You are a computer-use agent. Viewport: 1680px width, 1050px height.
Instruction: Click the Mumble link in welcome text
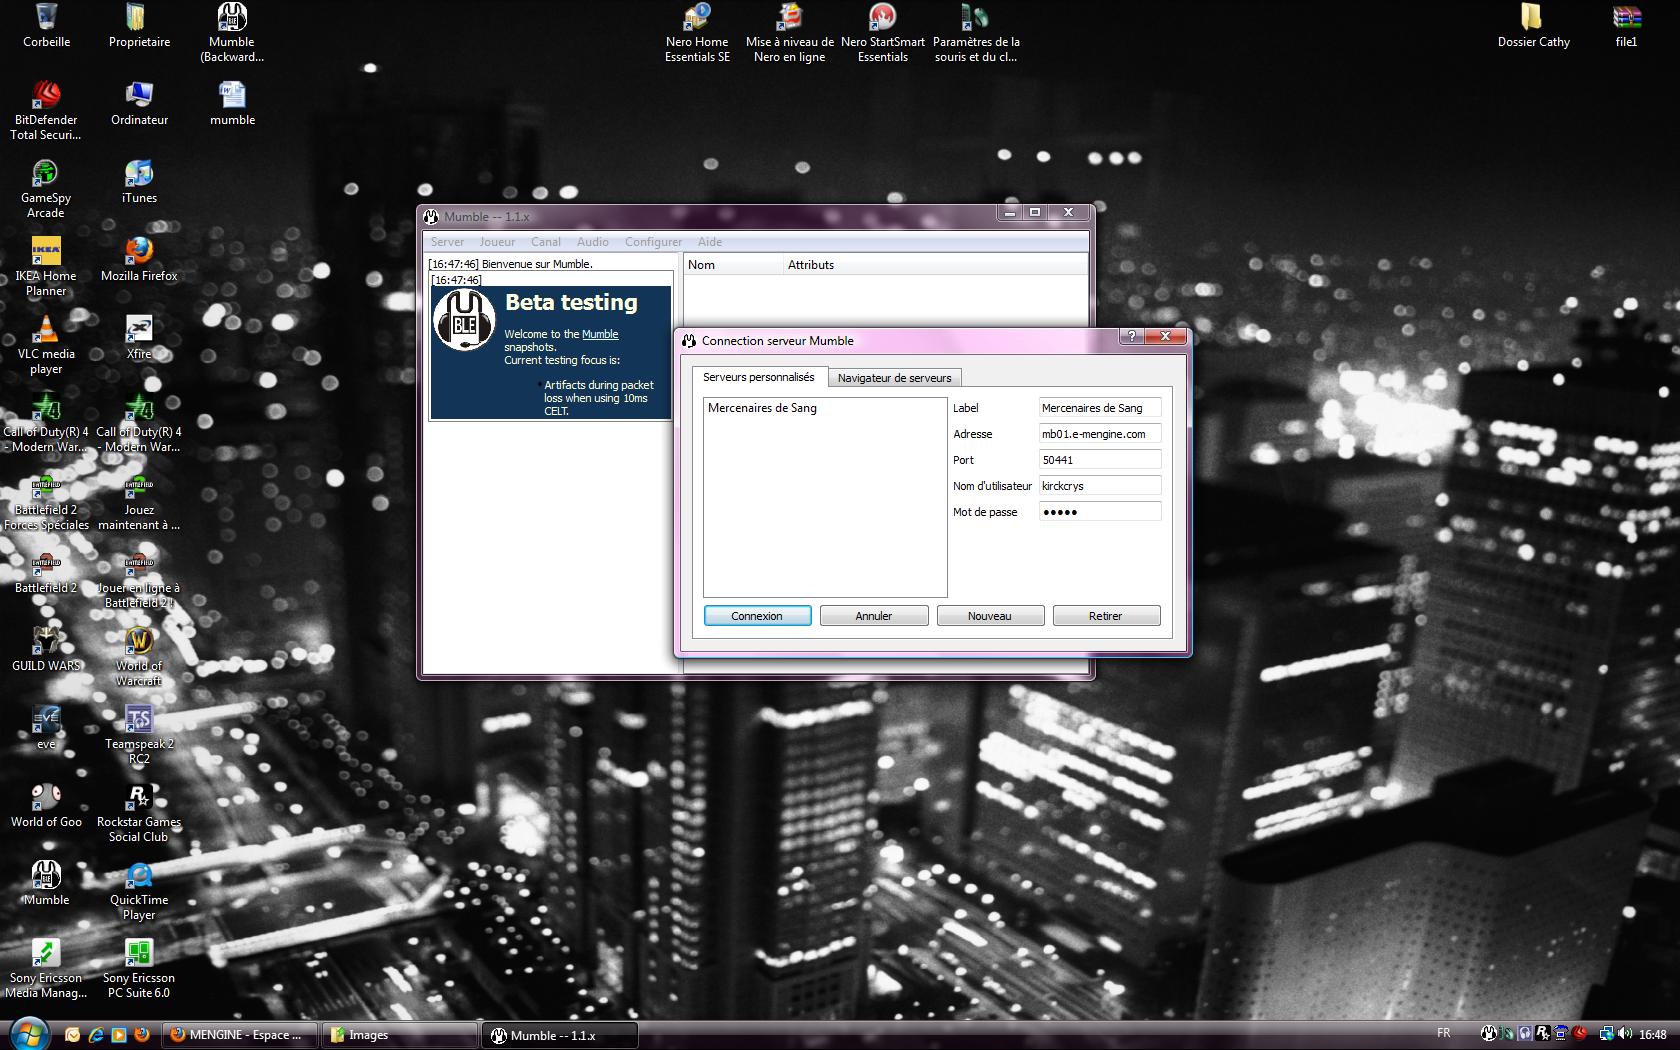point(600,334)
